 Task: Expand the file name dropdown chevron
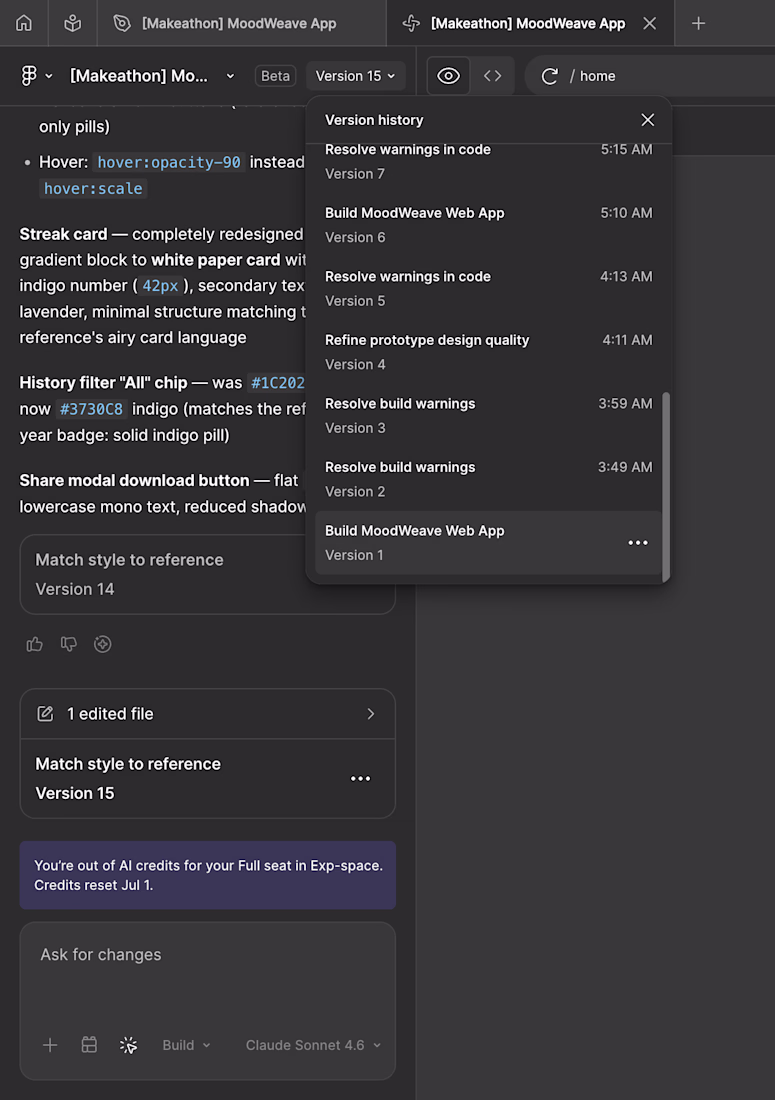[230, 76]
